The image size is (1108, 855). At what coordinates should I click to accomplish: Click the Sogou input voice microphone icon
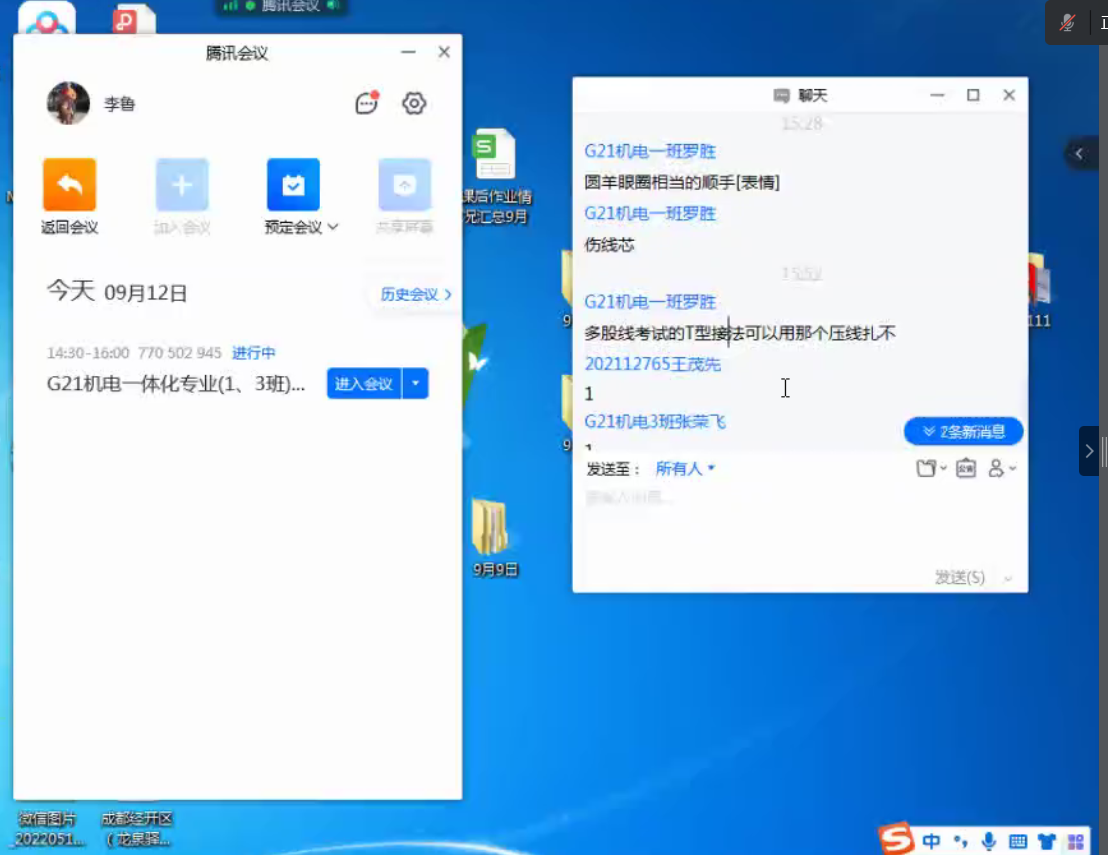point(989,841)
